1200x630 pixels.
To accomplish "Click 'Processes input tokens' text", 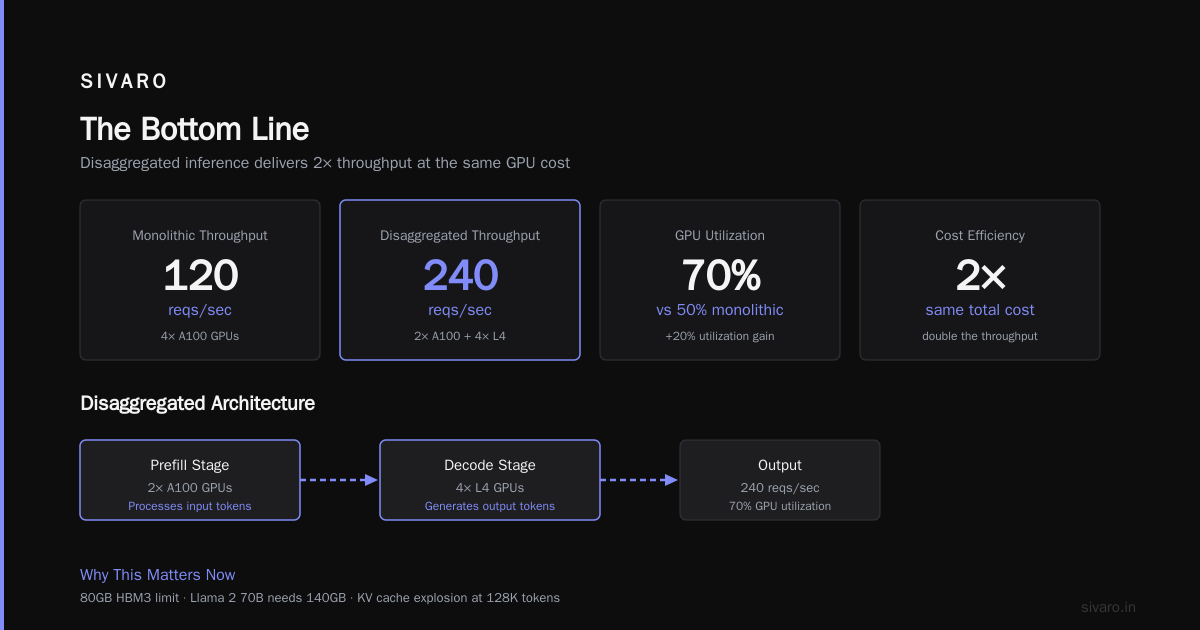I will click(x=190, y=506).
